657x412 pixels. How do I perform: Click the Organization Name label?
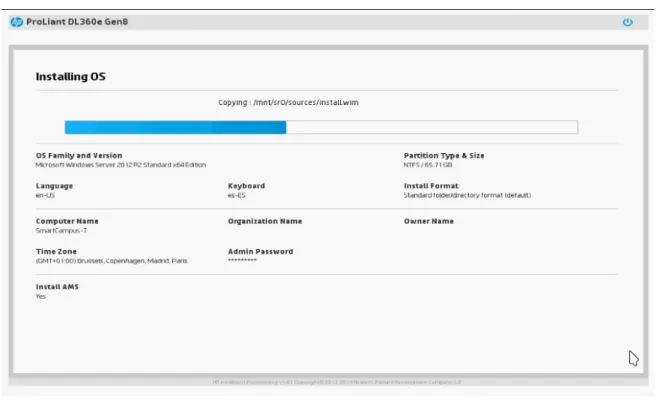tap(265, 221)
